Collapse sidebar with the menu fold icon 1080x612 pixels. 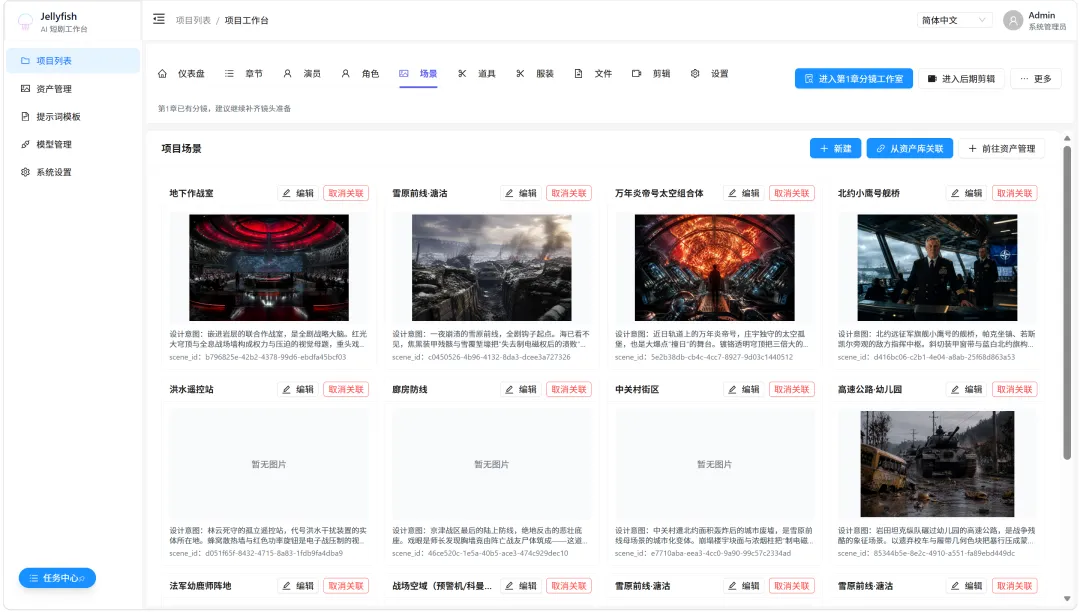(x=159, y=19)
